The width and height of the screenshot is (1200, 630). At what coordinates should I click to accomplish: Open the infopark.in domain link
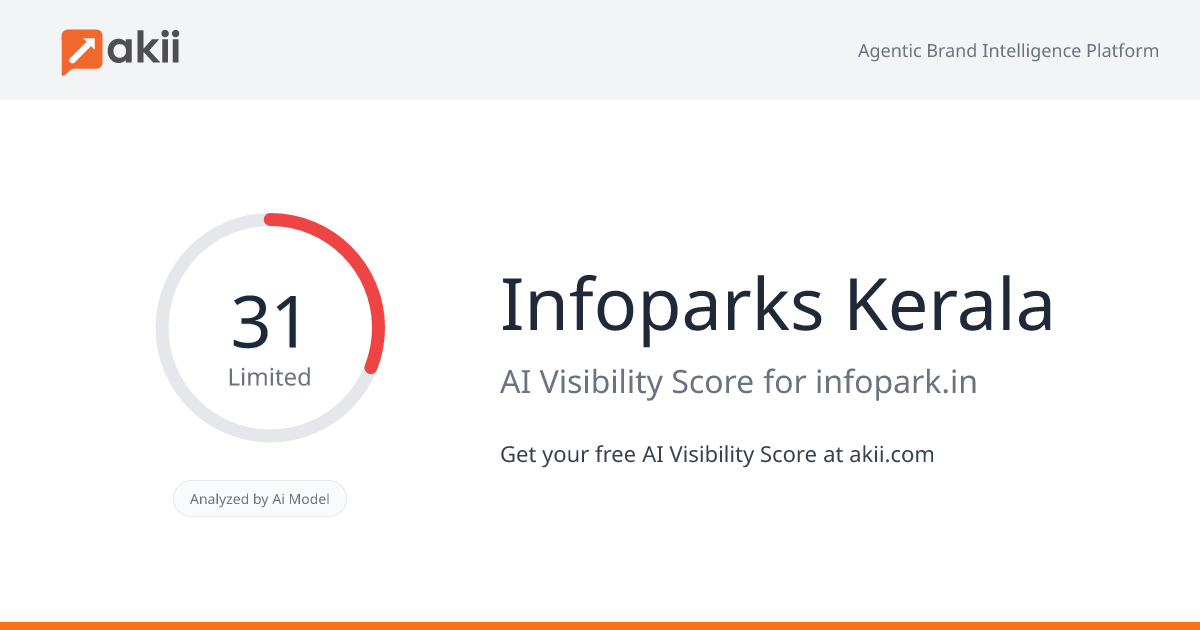pos(897,381)
